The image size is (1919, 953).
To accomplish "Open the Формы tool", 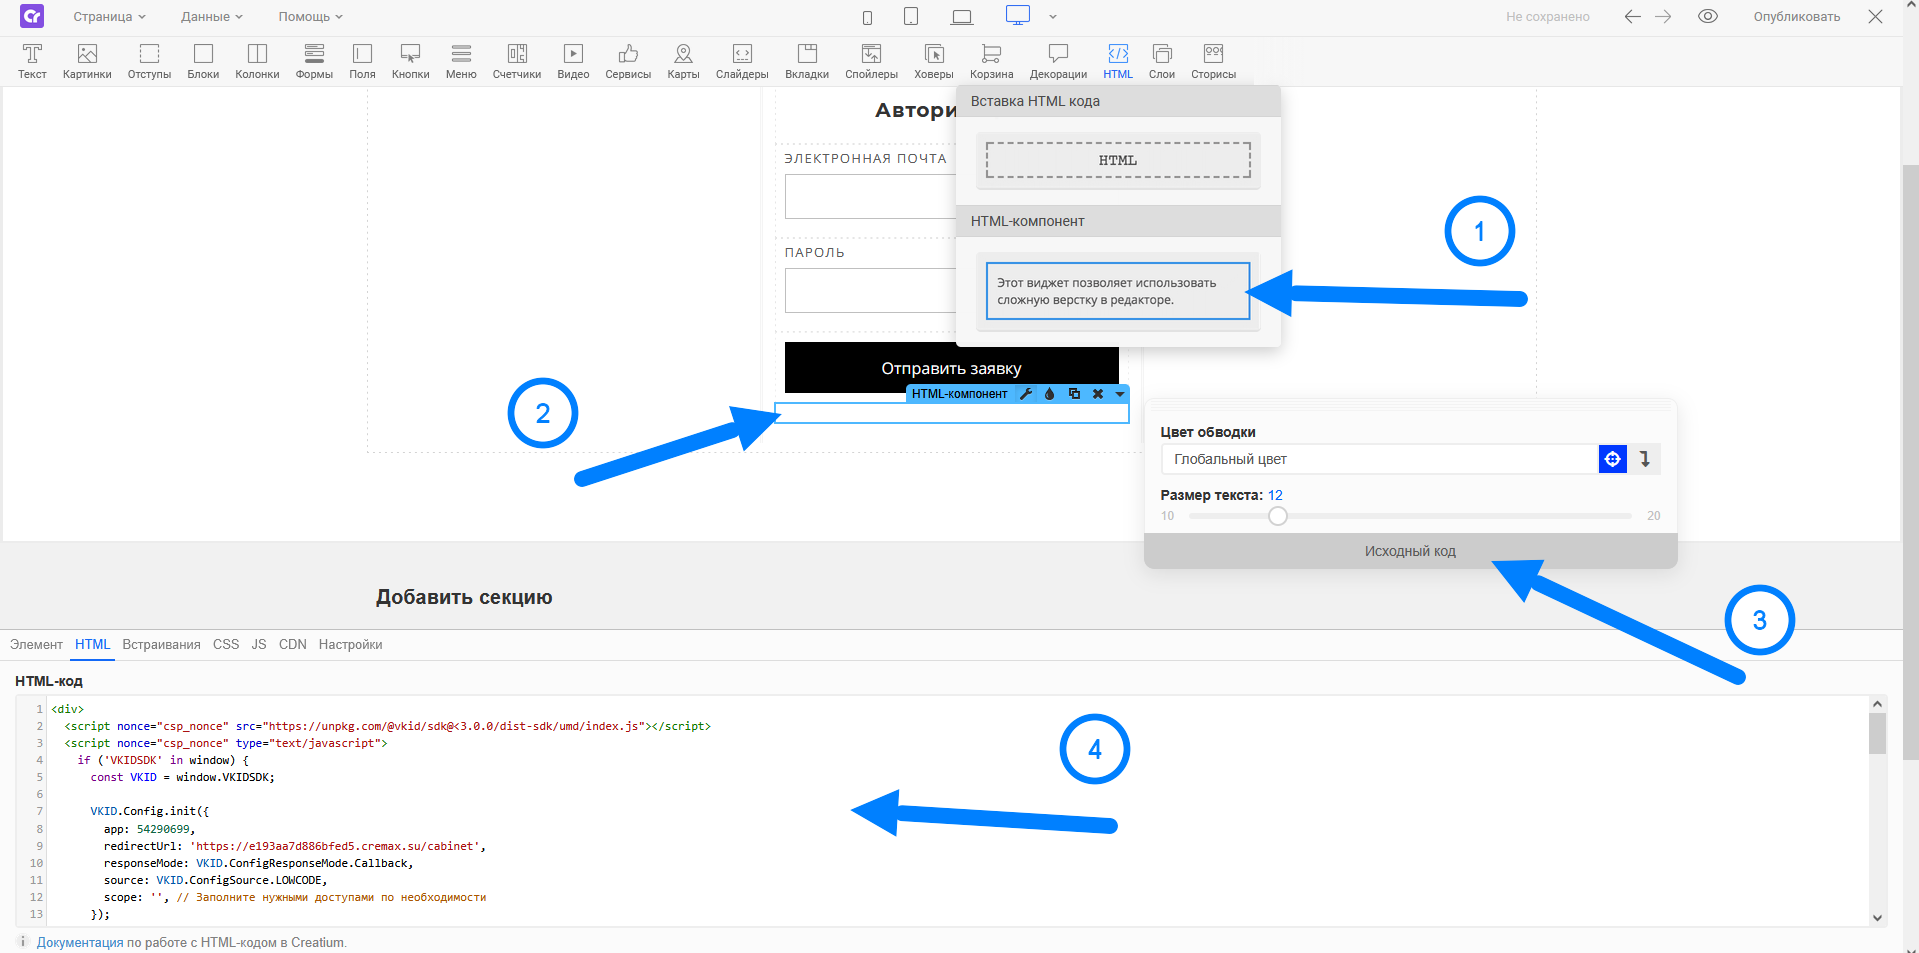I will click(314, 60).
